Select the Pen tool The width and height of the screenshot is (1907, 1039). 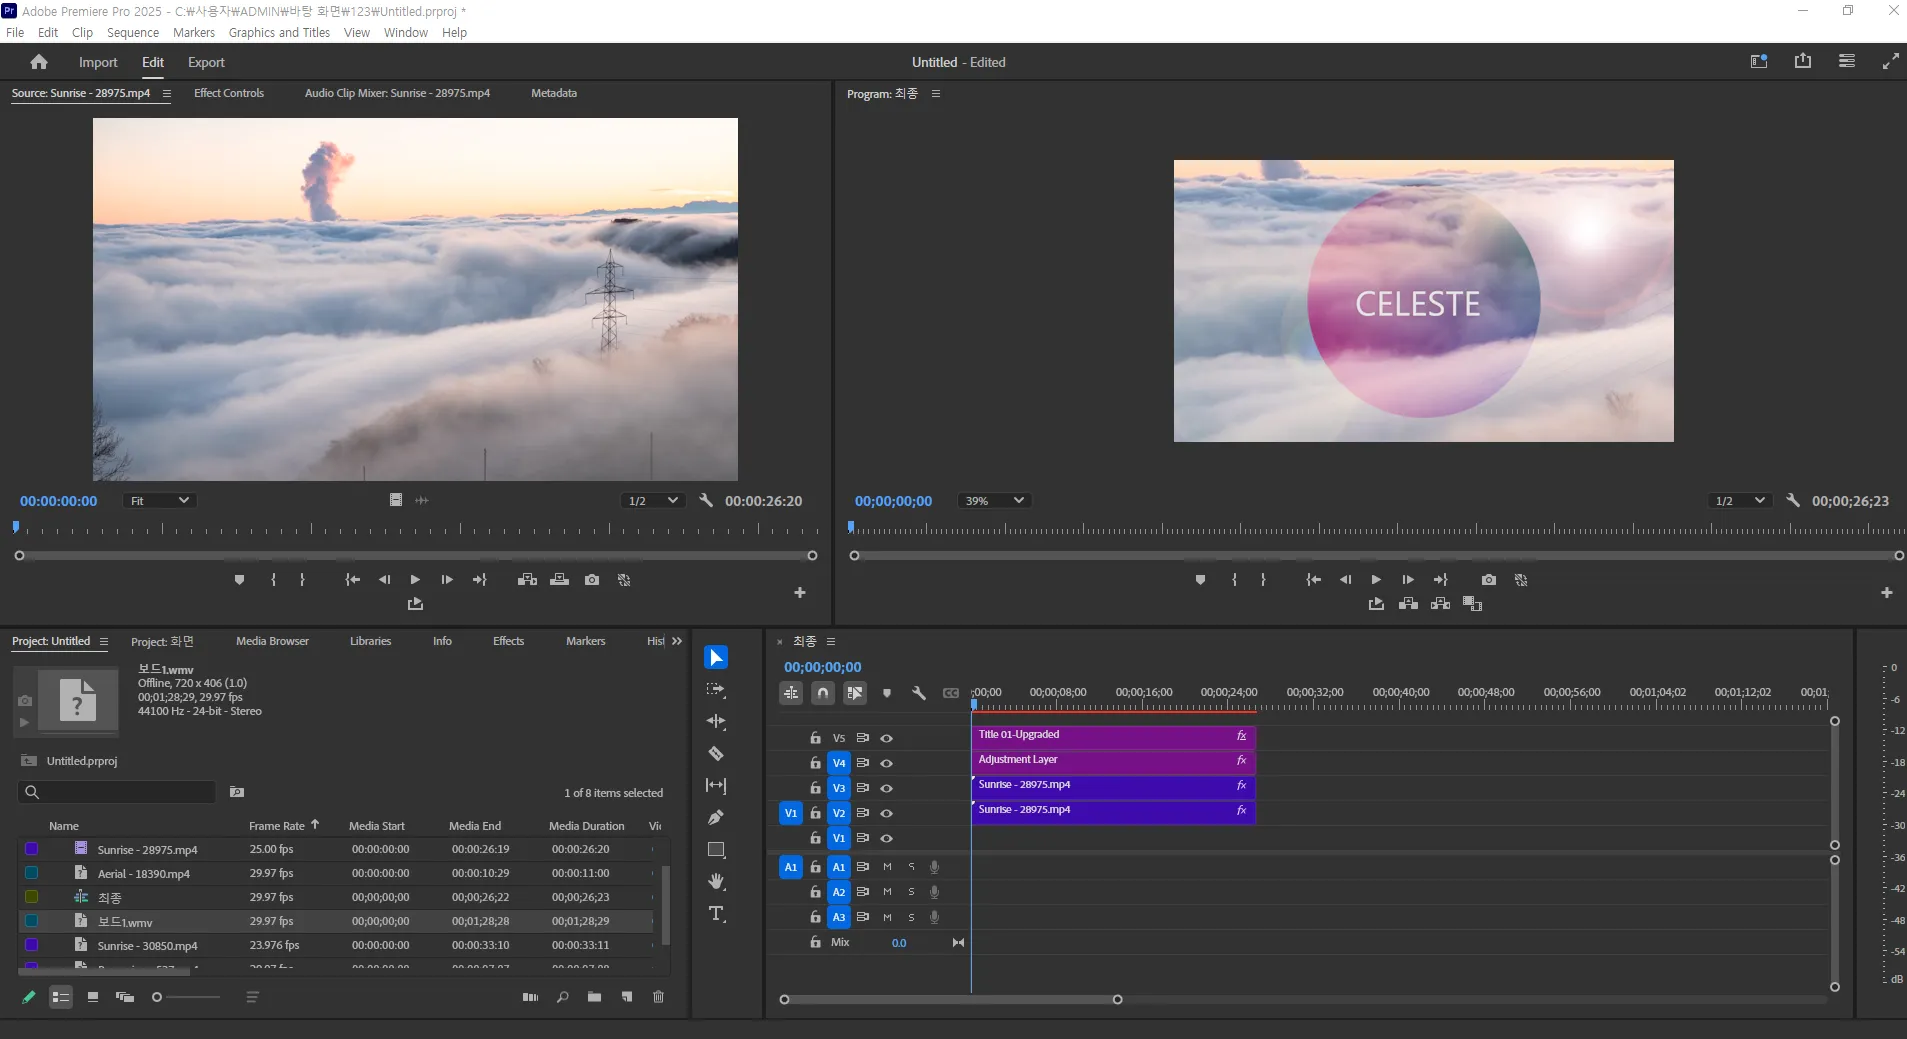716,818
